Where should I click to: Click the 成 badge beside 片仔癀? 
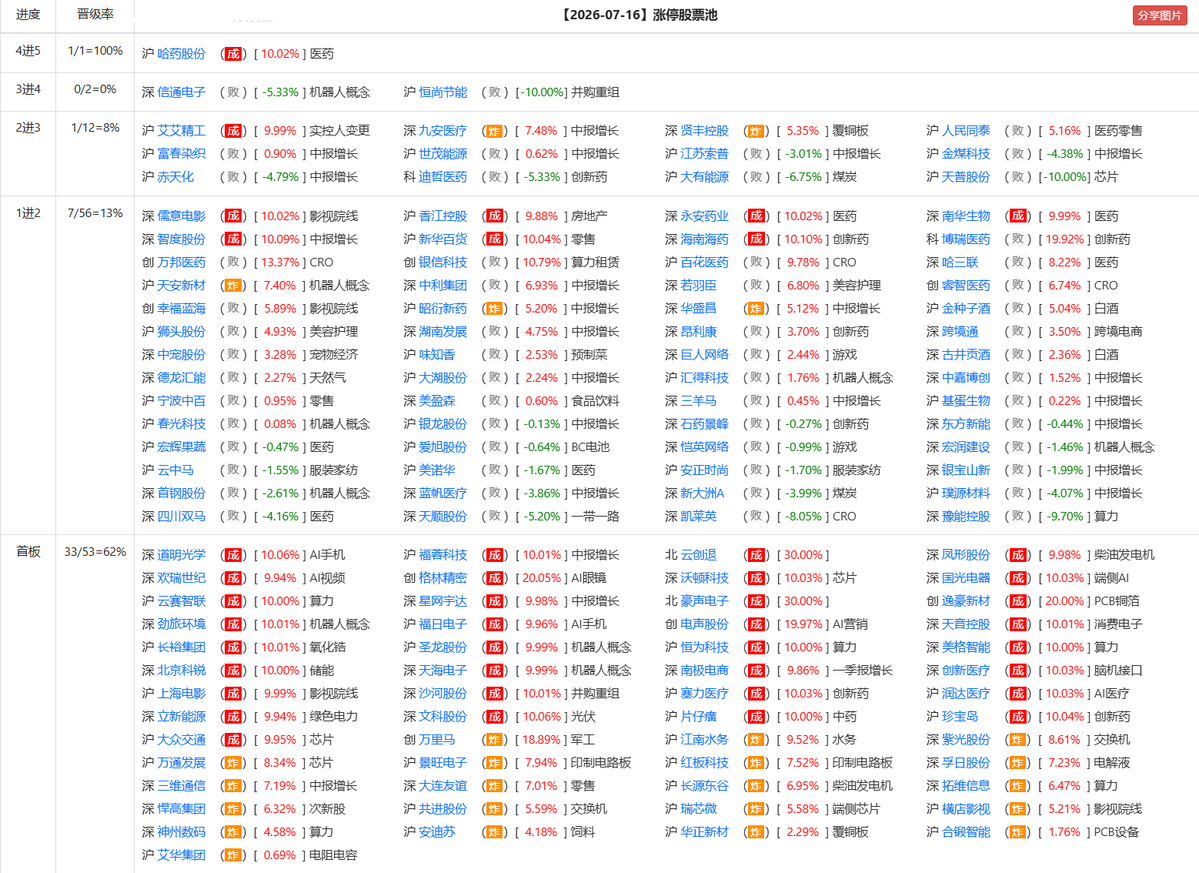(756, 716)
